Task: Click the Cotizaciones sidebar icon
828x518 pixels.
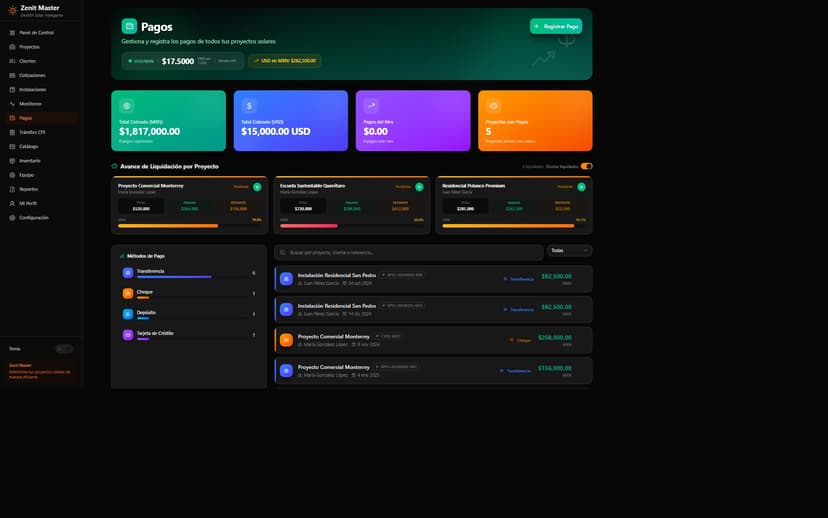Action: coord(12,75)
